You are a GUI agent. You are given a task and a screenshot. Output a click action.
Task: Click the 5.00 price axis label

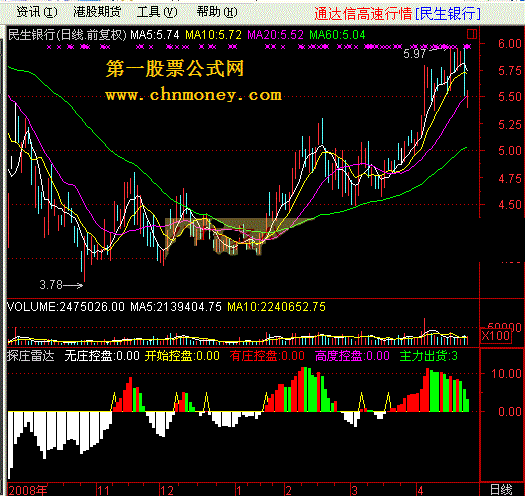pyautogui.click(x=510, y=151)
